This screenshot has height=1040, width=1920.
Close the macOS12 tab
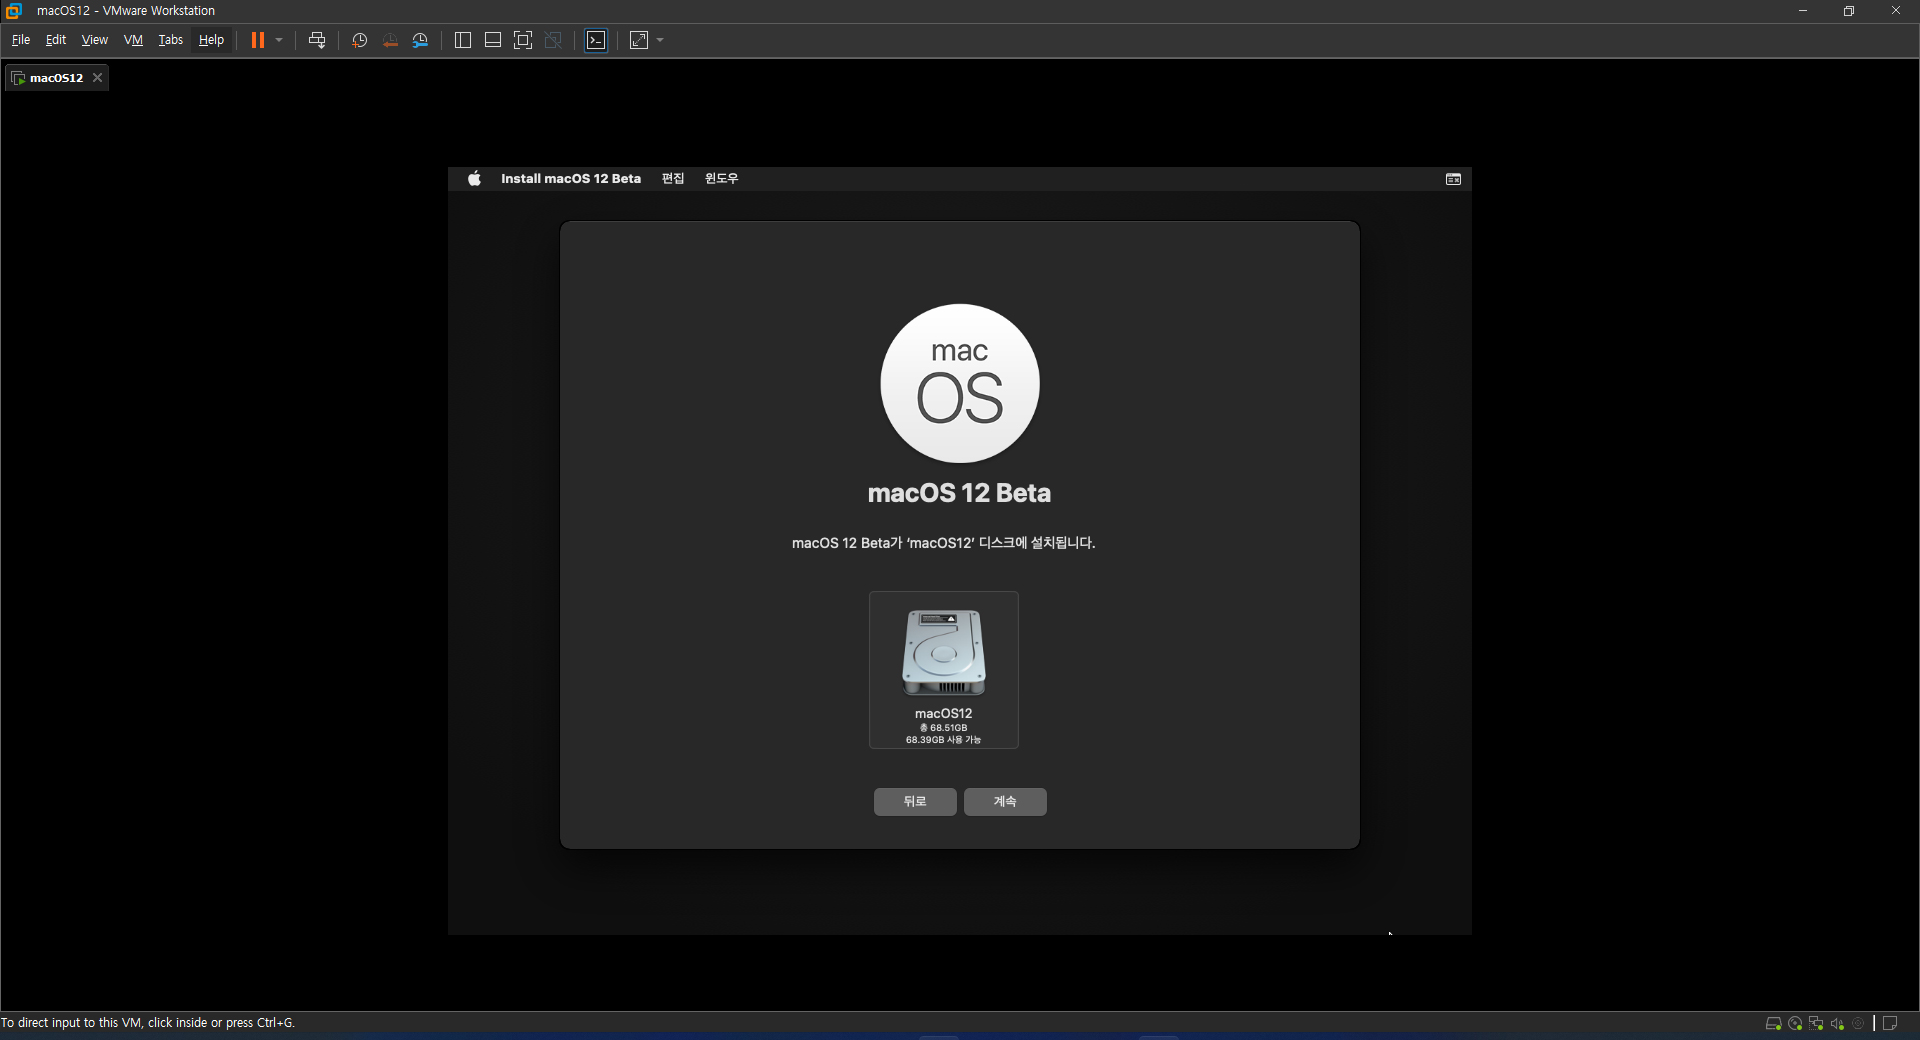coord(97,78)
